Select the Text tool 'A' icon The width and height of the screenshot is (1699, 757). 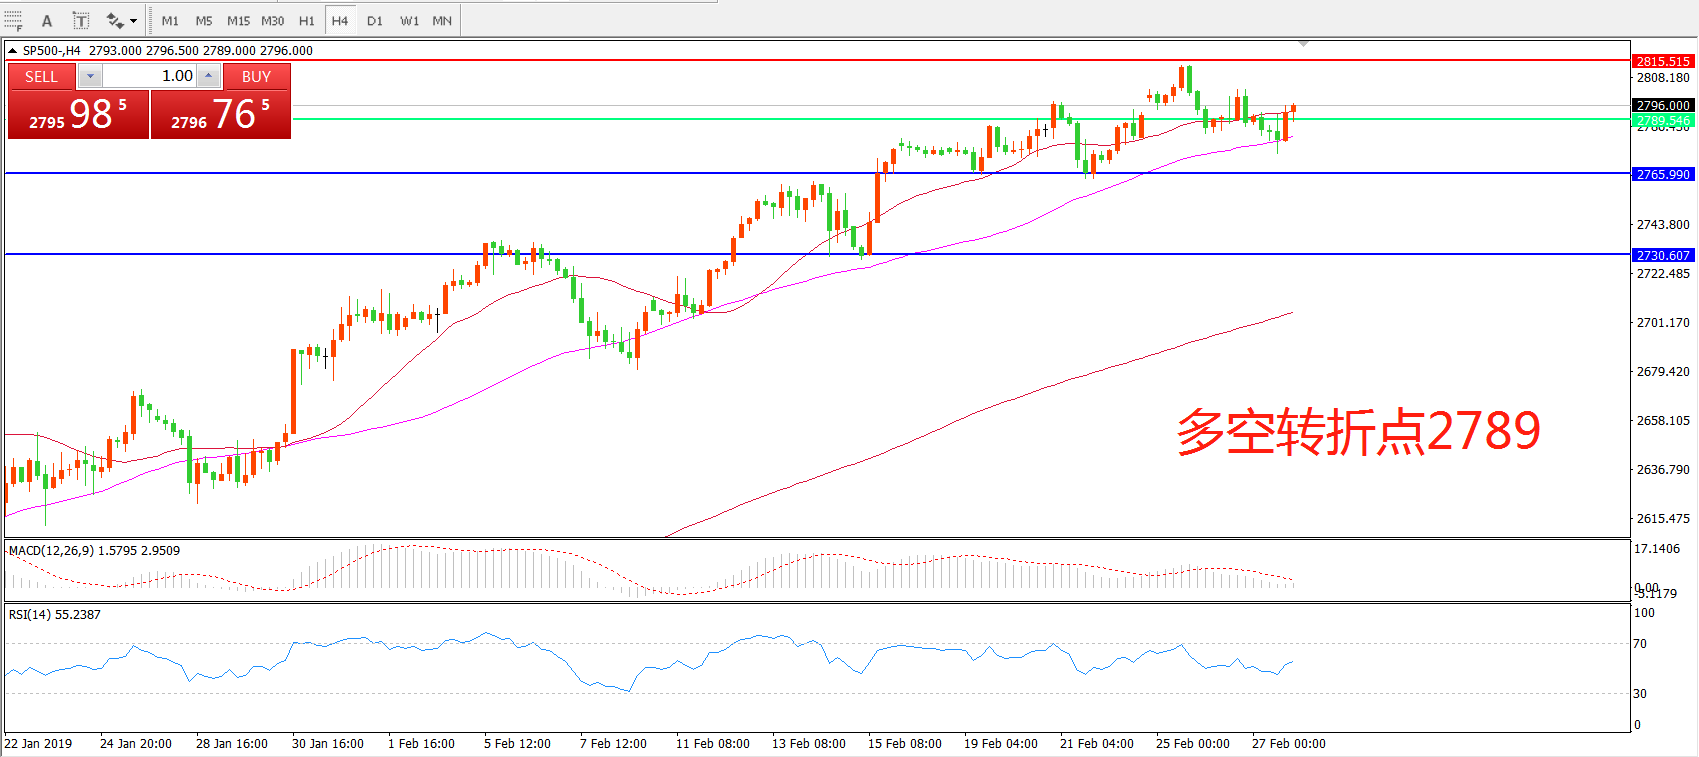(46, 21)
